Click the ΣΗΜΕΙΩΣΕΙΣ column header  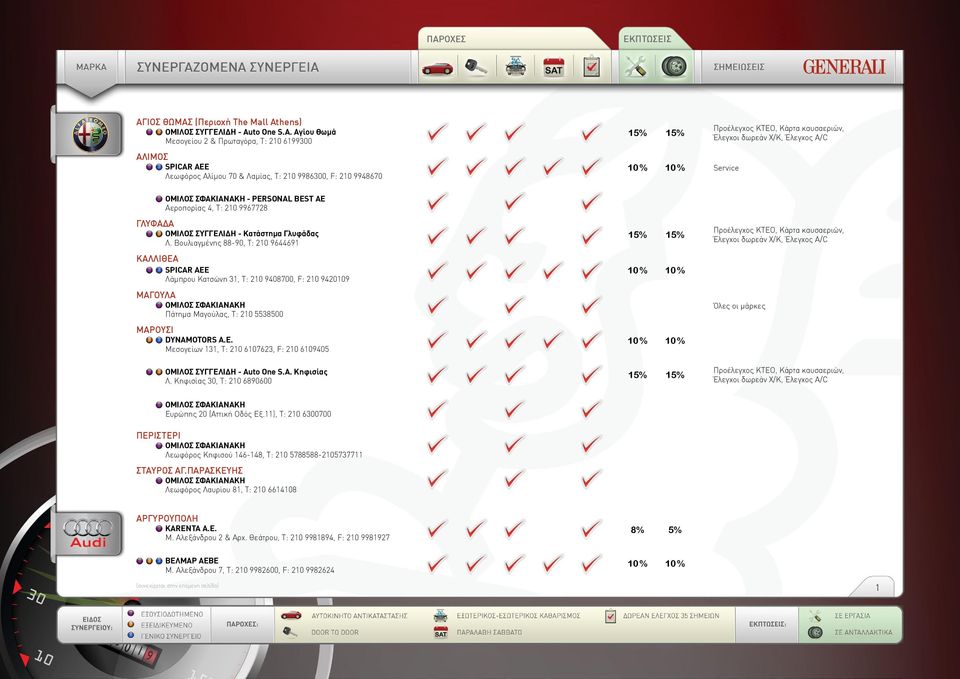coord(739,67)
